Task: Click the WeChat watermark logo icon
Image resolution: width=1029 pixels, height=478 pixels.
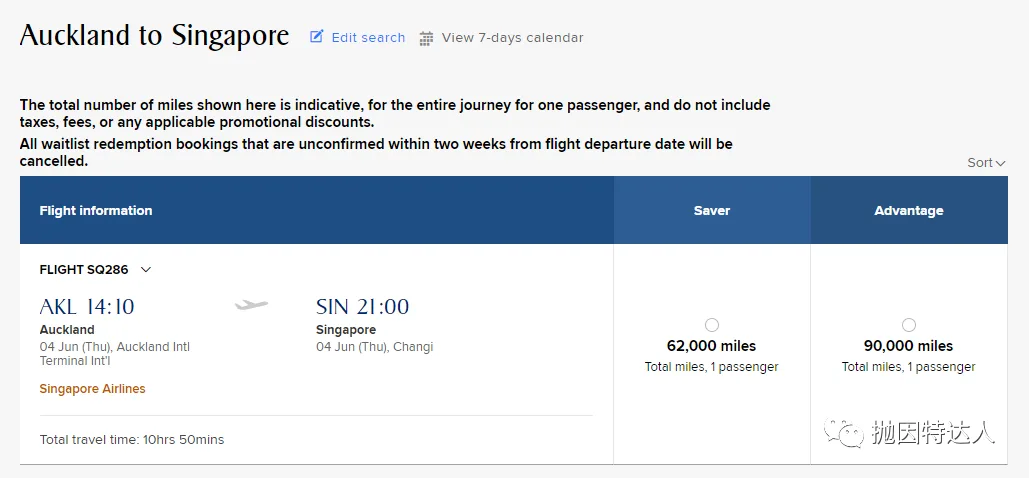Action: click(x=842, y=431)
